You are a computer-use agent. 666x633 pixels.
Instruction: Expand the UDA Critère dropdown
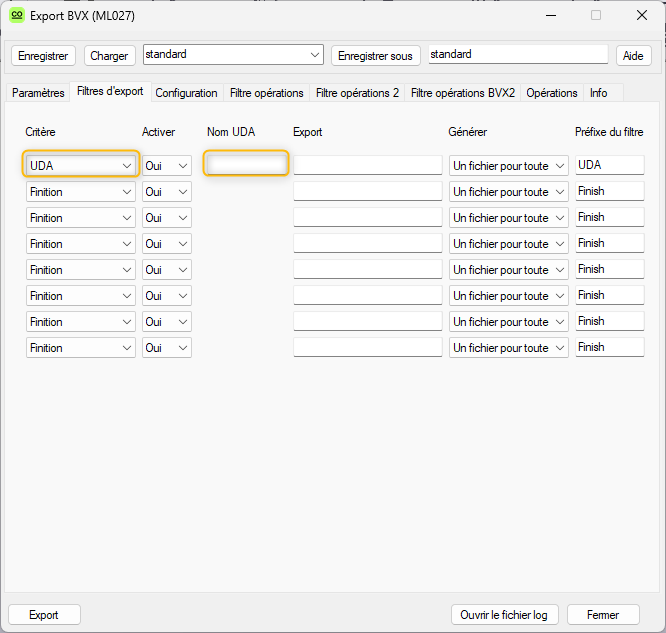tap(81, 166)
